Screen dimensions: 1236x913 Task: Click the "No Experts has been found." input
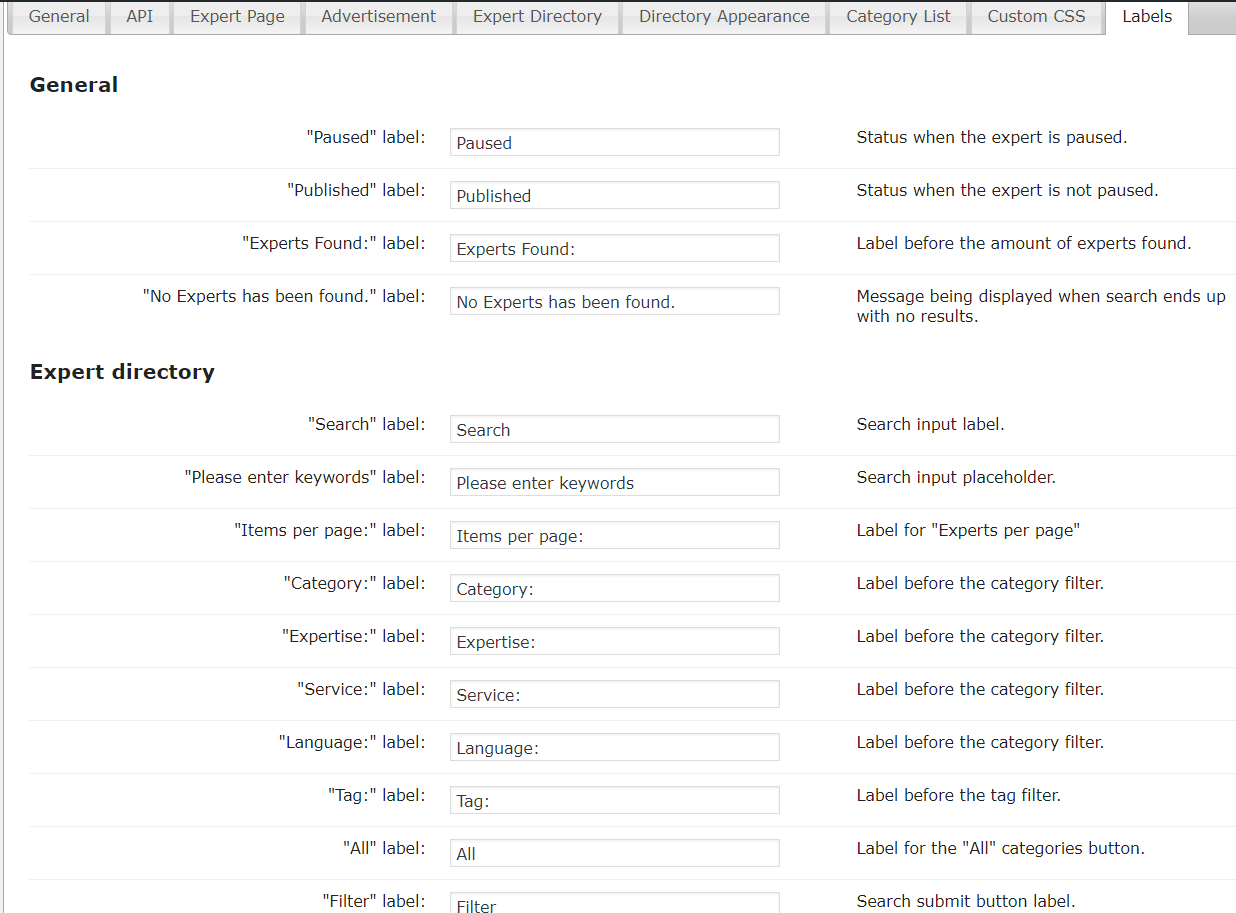(x=614, y=301)
